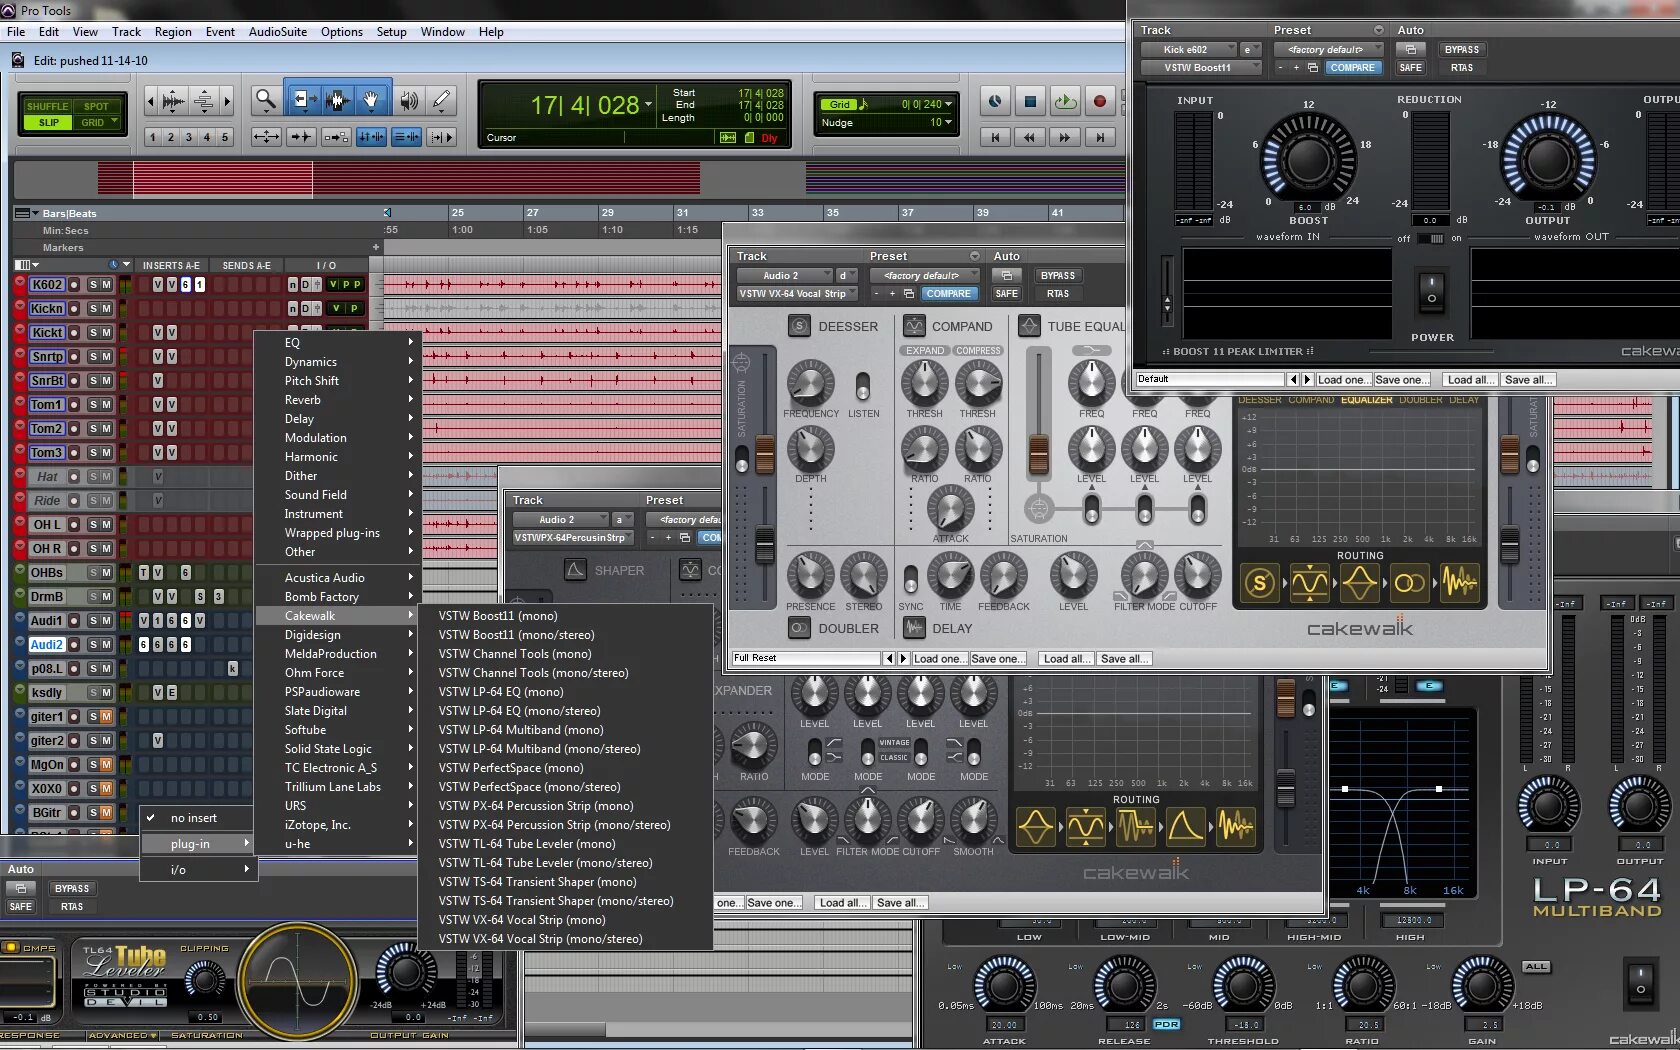Screen dimensions: 1680x1050
Task: Click the Delay waveform routing icon in Vocal Strip
Action: coord(1460,583)
